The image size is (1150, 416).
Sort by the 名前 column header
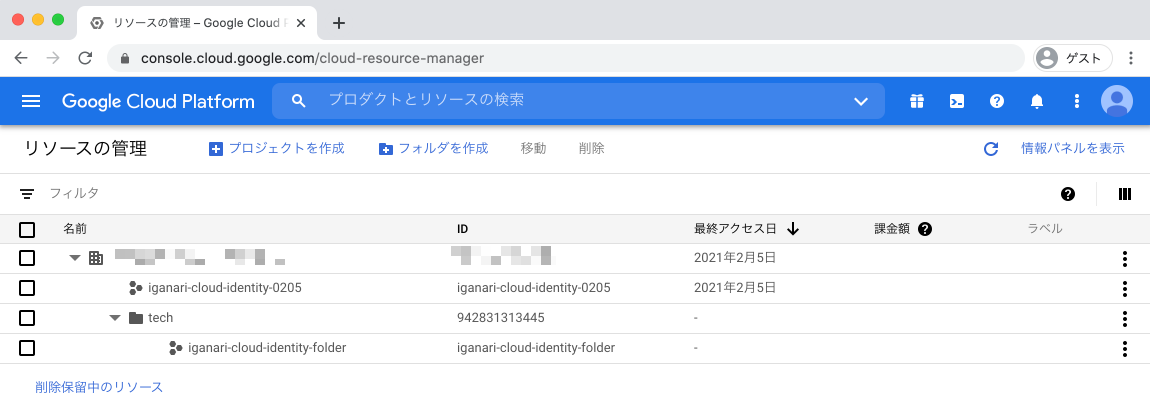click(75, 229)
